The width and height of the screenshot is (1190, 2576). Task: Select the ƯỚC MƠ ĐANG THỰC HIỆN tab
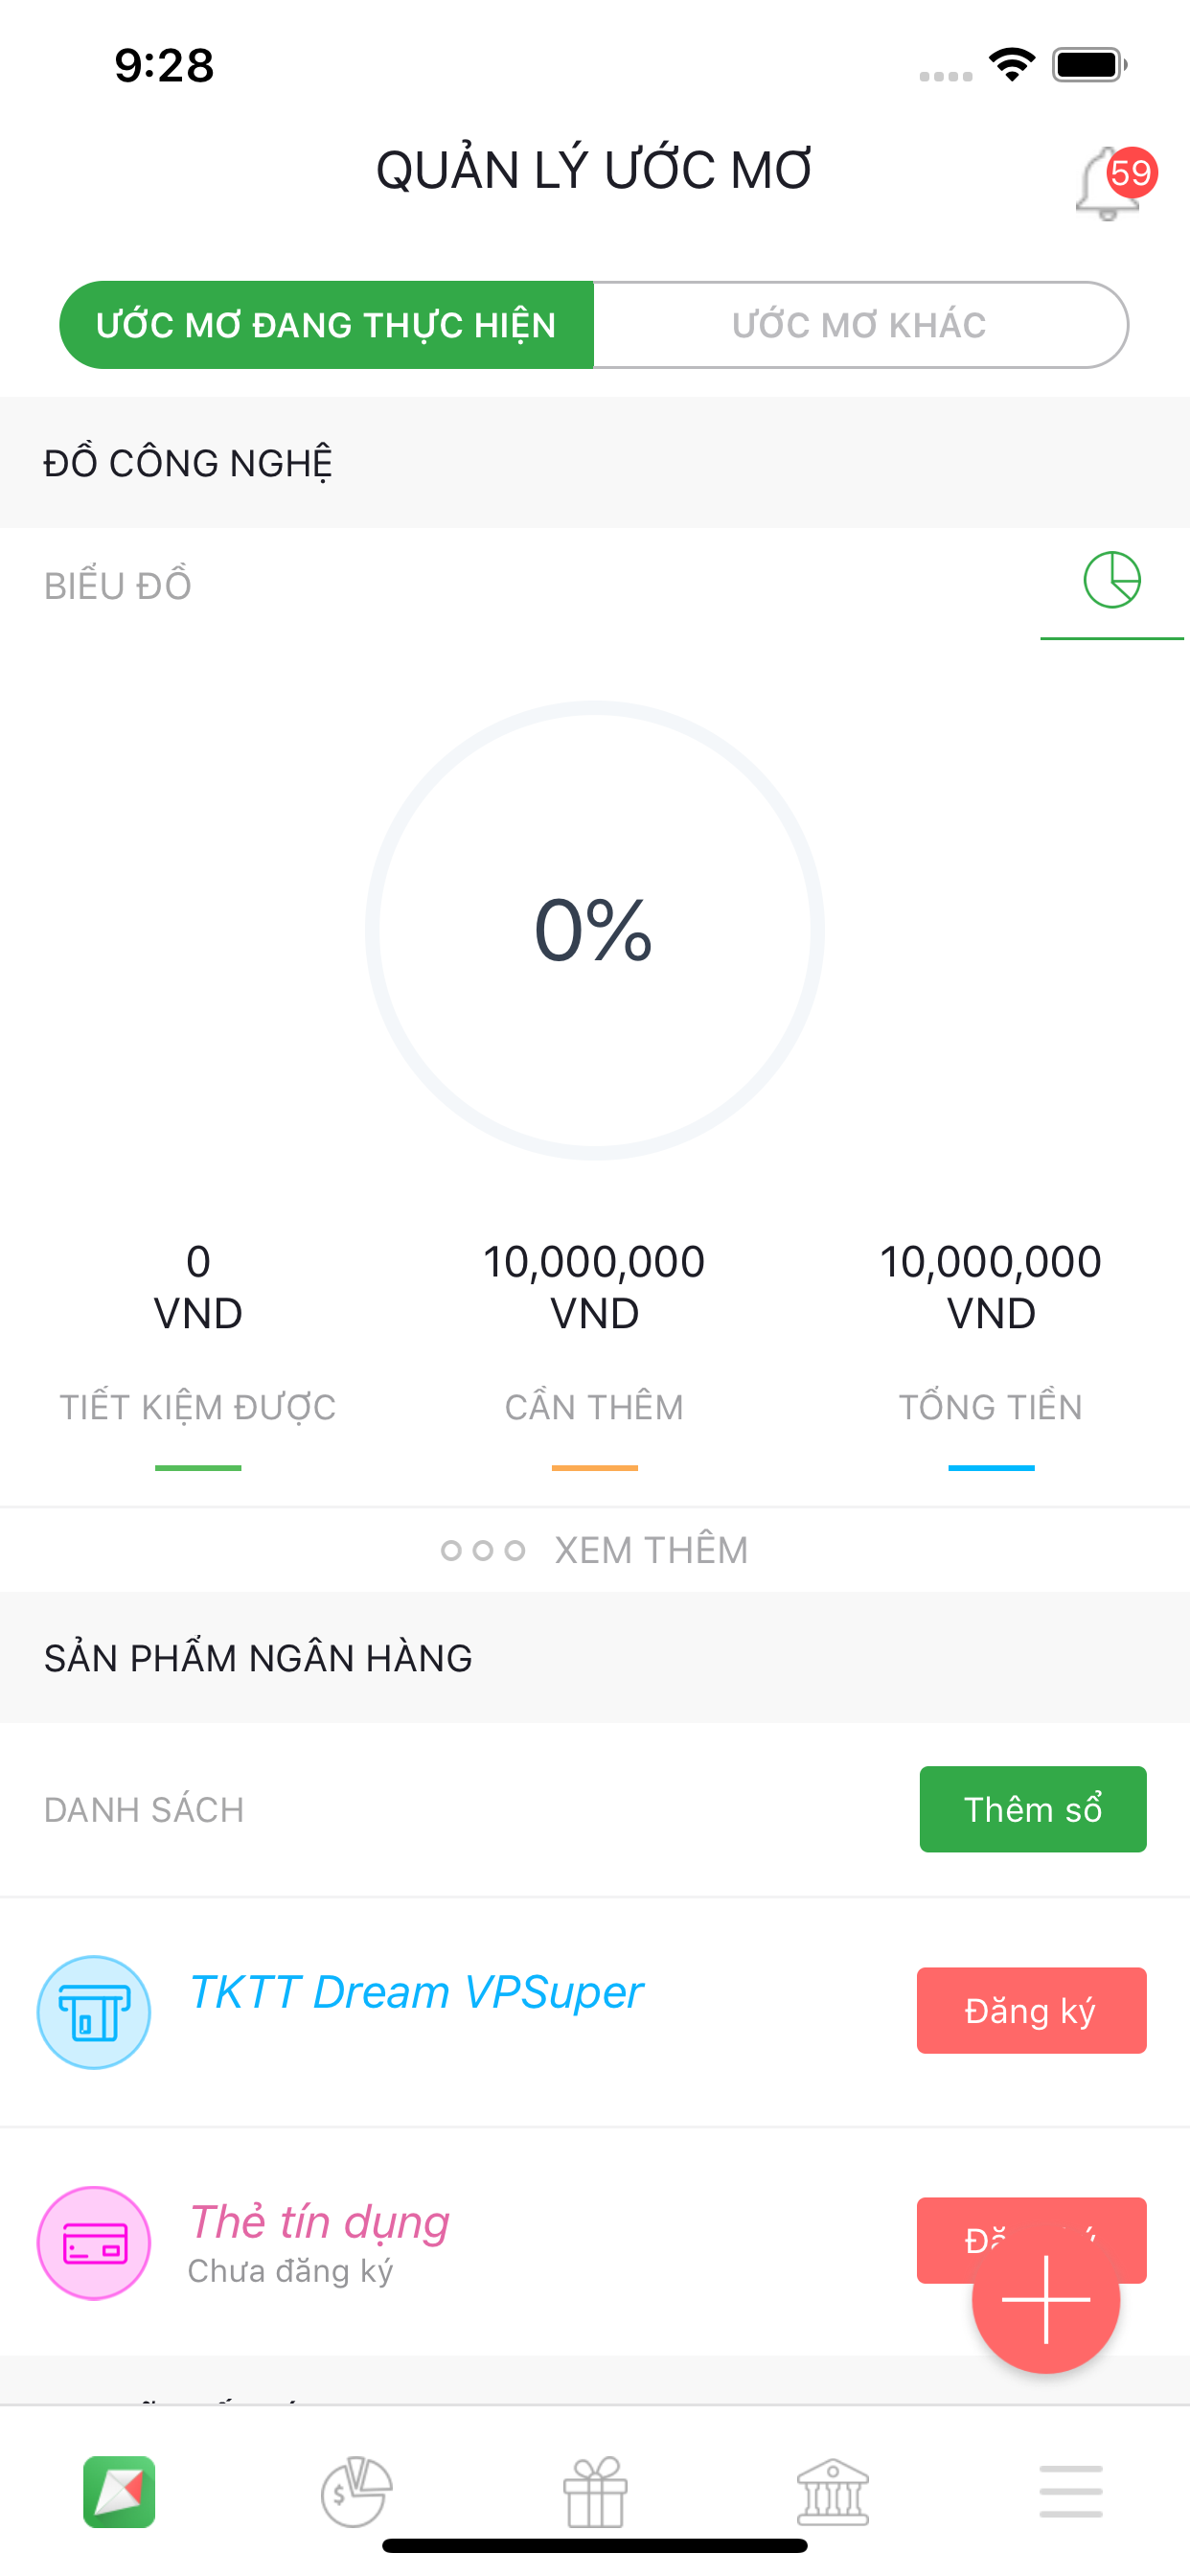click(326, 325)
